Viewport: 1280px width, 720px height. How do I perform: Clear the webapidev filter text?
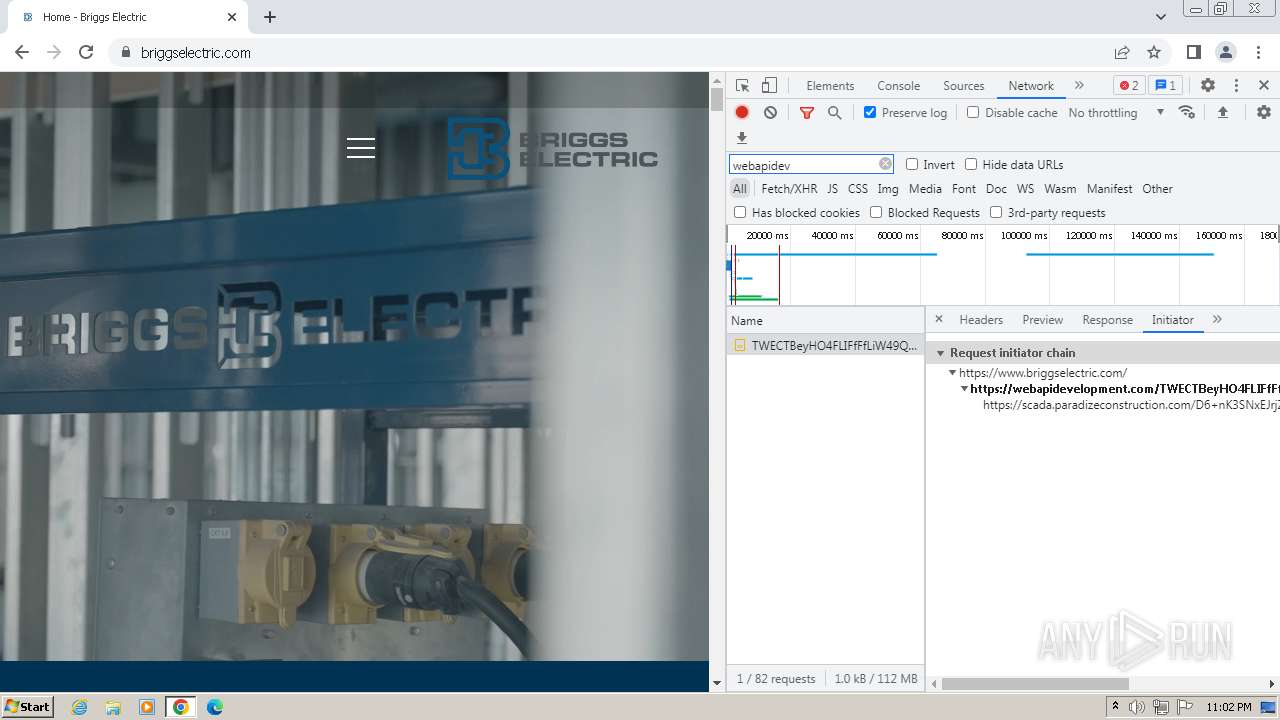[x=885, y=164]
